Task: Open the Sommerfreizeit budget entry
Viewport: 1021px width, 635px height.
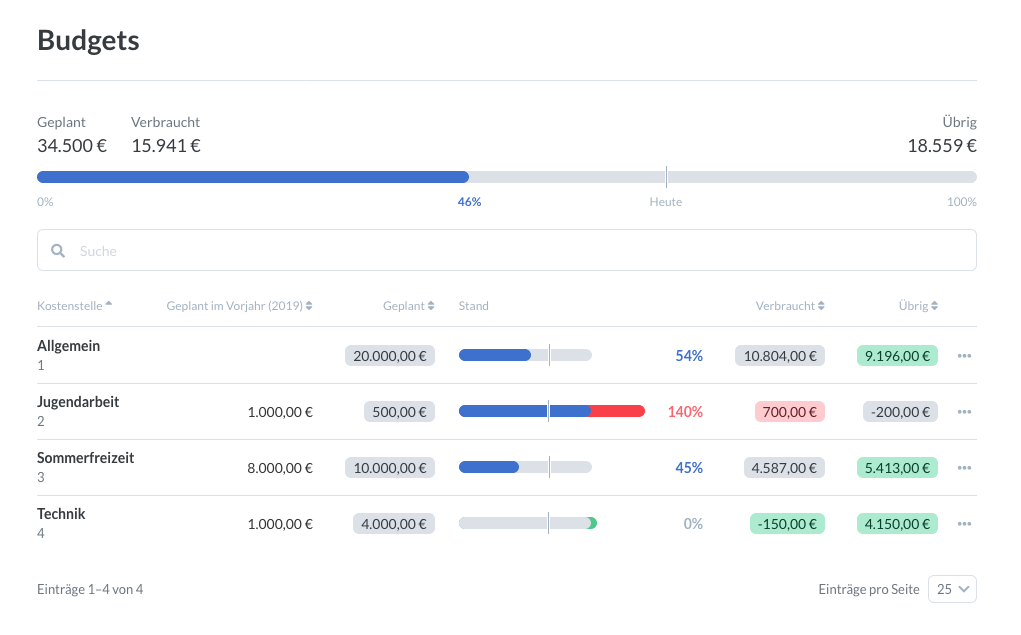Action: point(85,458)
